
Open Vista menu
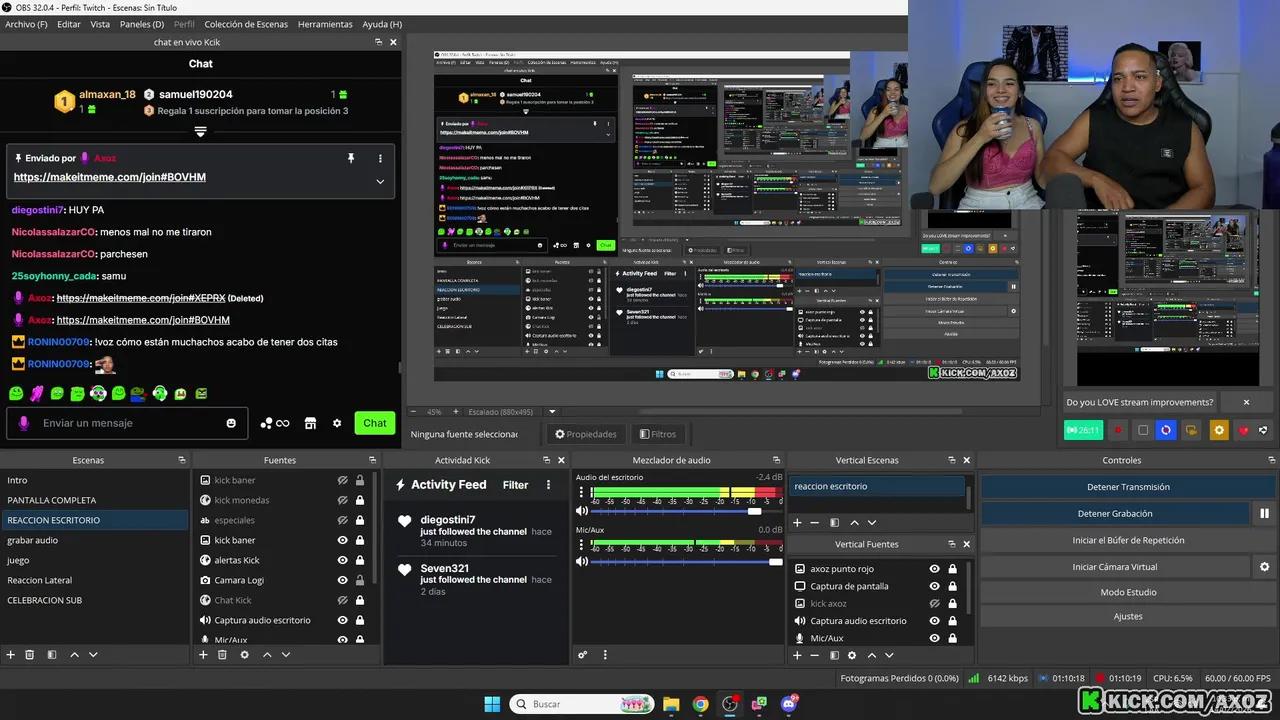click(100, 24)
